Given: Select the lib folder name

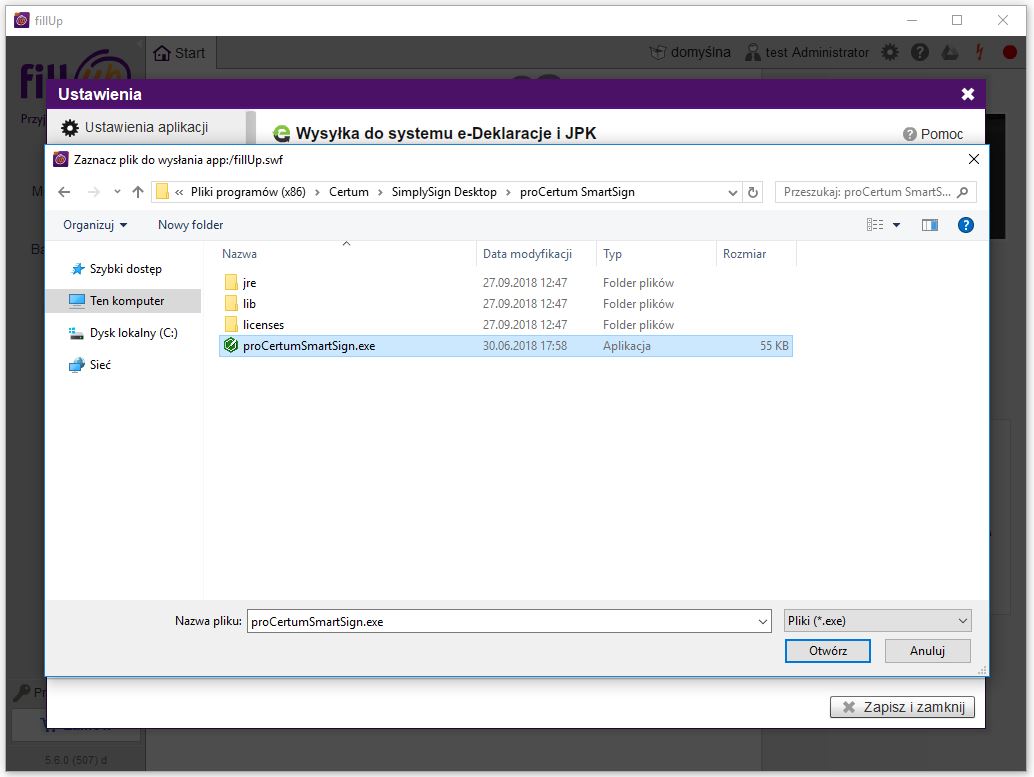Looking at the screenshot, I should (249, 303).
